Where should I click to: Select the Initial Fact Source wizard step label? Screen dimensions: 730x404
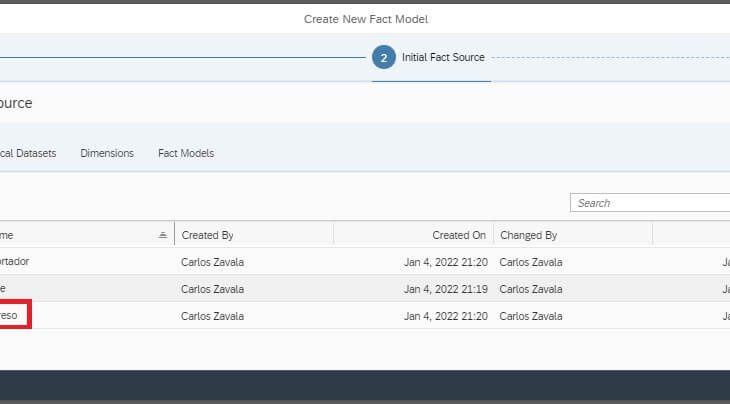443,58
